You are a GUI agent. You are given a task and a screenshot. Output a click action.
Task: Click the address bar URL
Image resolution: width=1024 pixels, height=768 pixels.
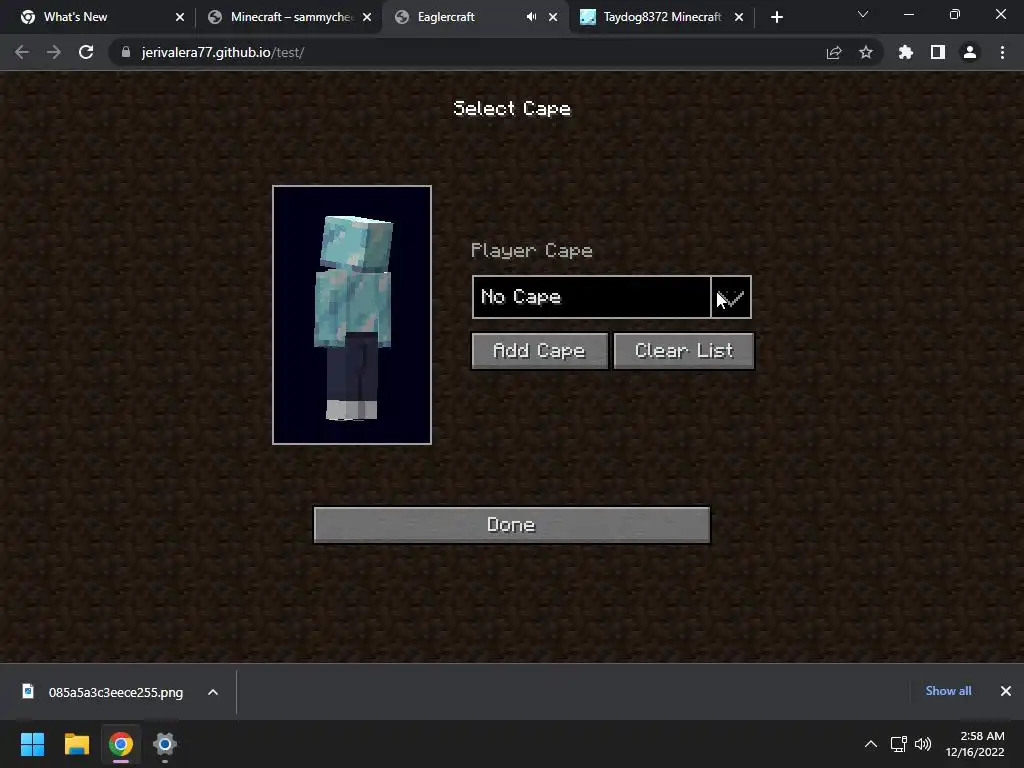pos(223,52)
